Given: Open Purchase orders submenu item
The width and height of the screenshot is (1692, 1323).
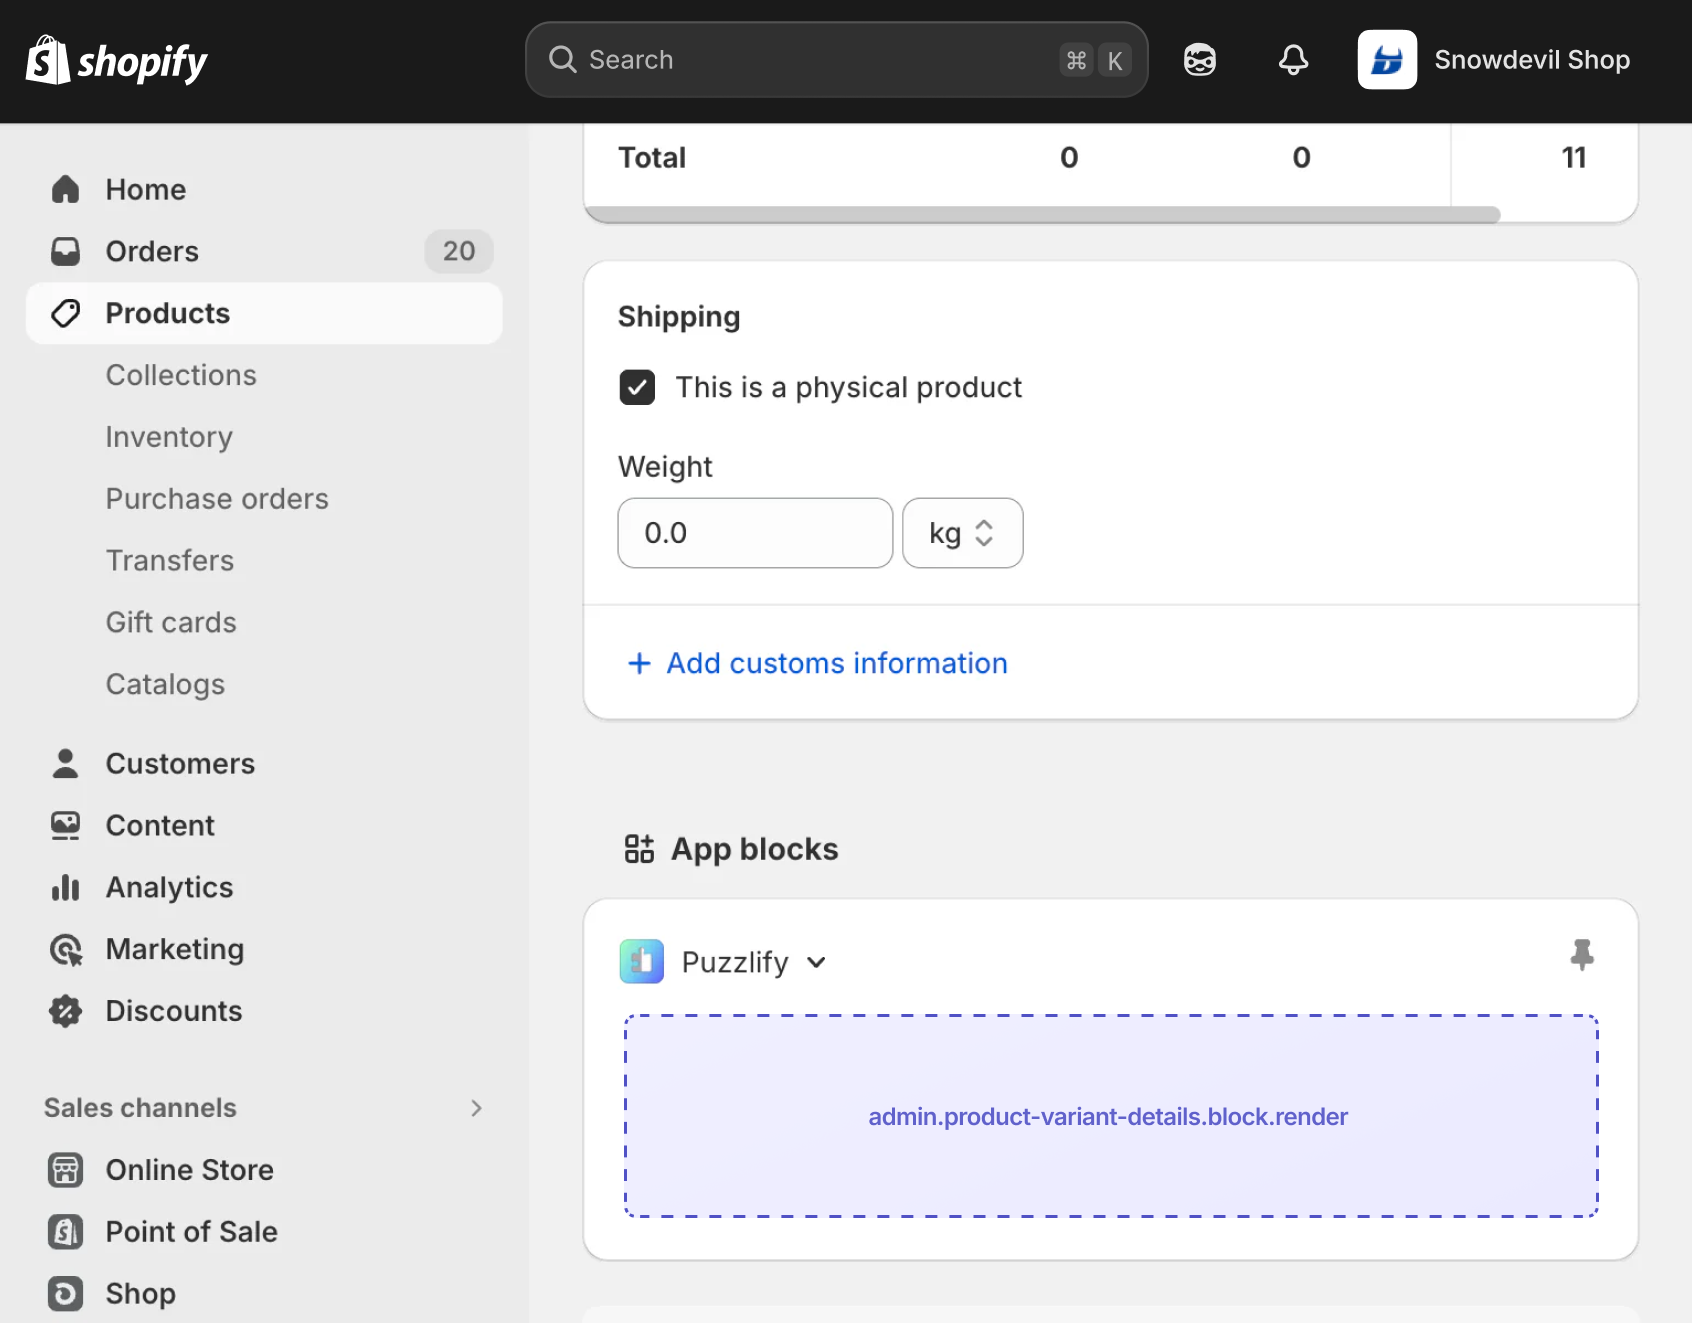Looking at the screenshot, I should tap(217, 499).
